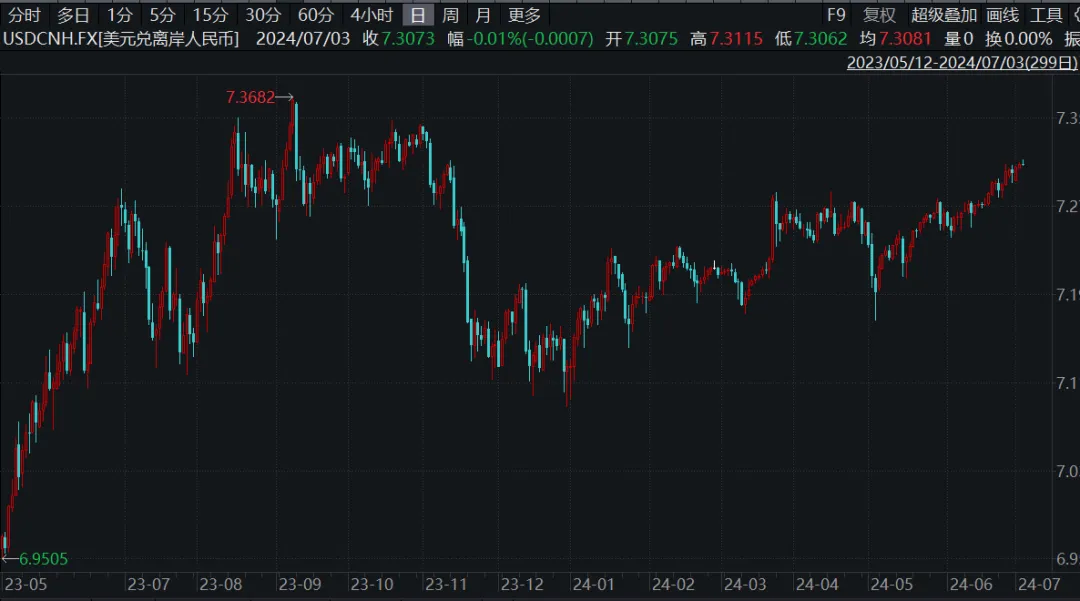This screenshot has width=1080, height=601.
Task: Choose the 5分 interval tab
Action: tap(163, 15)
